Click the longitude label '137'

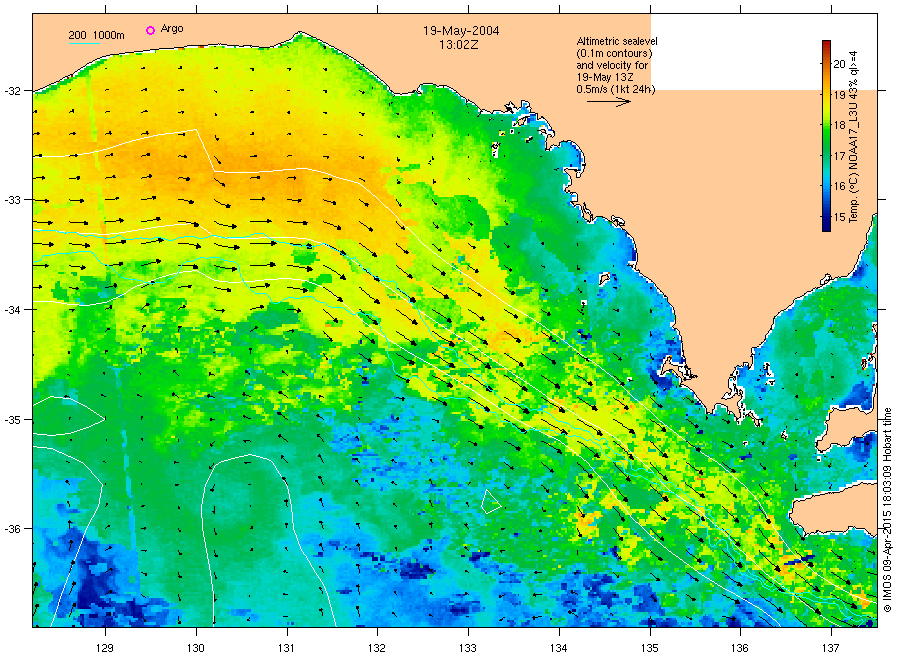click(831, 649)
